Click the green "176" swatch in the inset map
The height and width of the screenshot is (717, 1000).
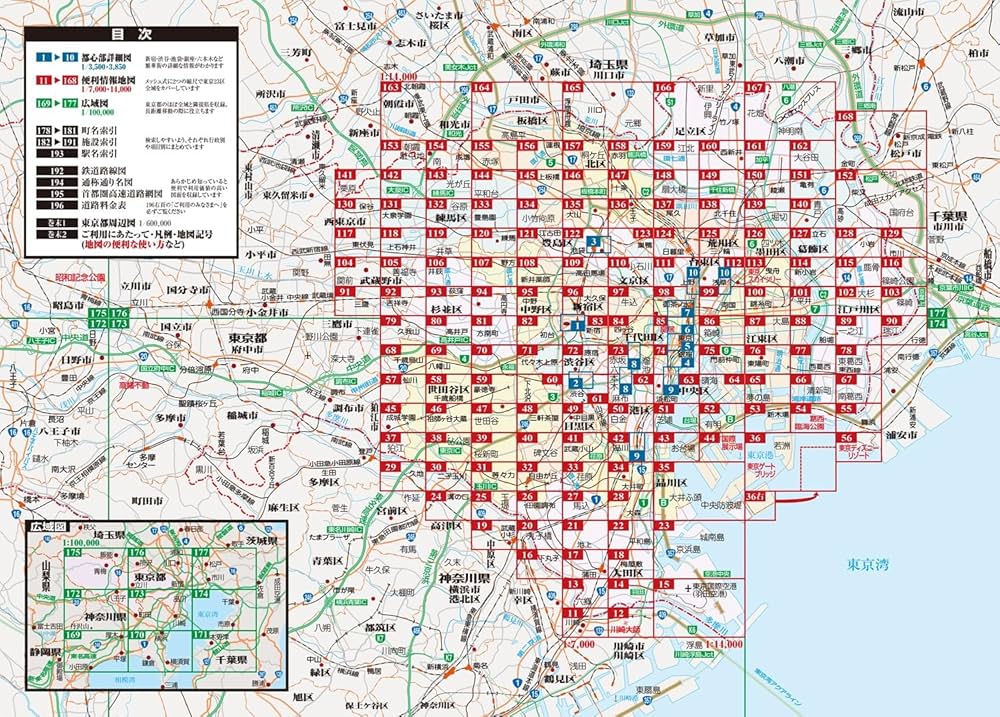coord(136,552)
